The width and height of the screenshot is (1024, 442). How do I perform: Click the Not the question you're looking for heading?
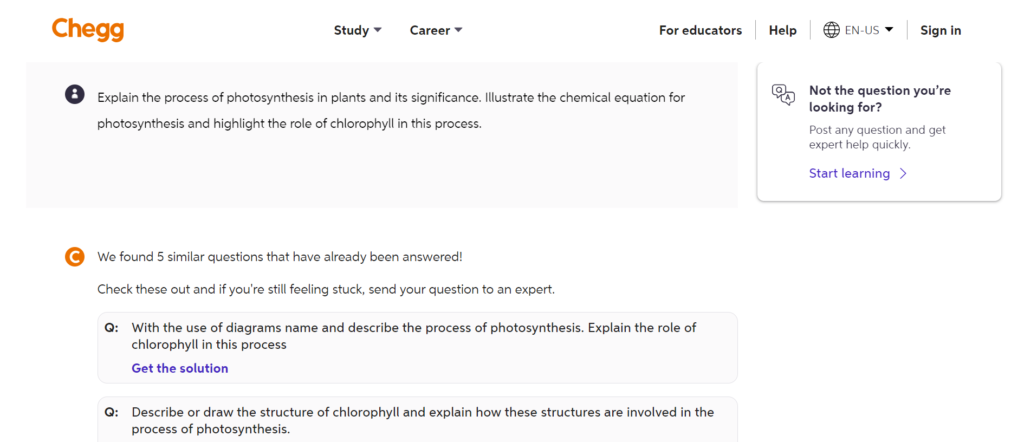tap(865, 98)
